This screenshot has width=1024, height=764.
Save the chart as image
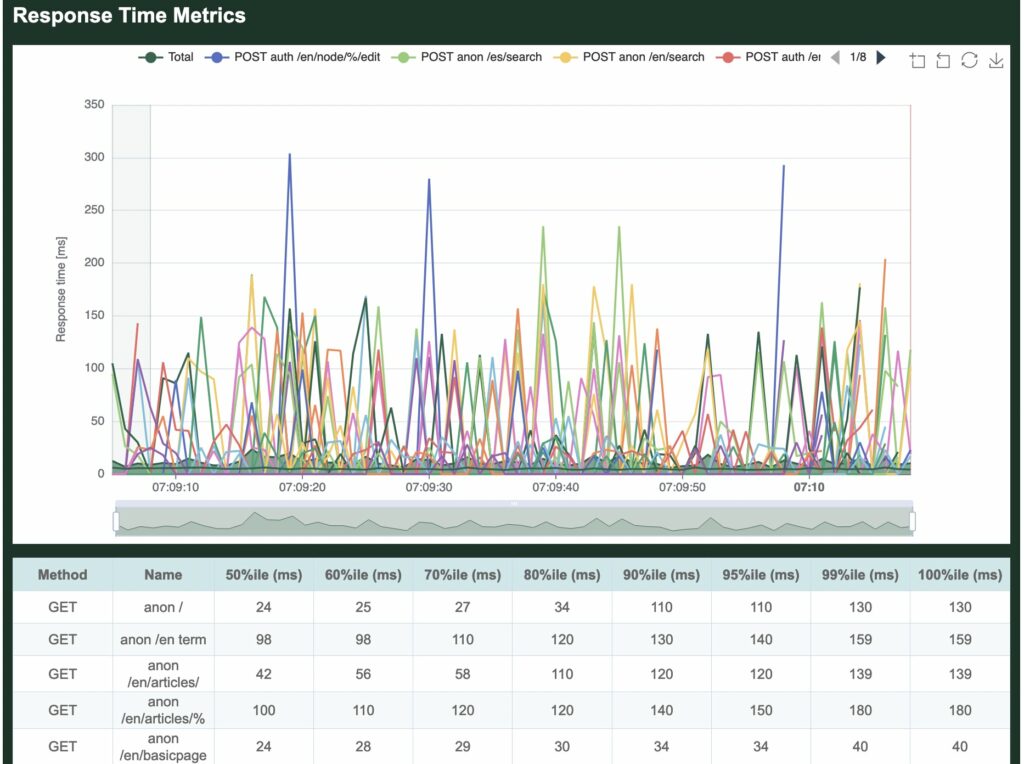pyautogui.click(x=995, y=61)
